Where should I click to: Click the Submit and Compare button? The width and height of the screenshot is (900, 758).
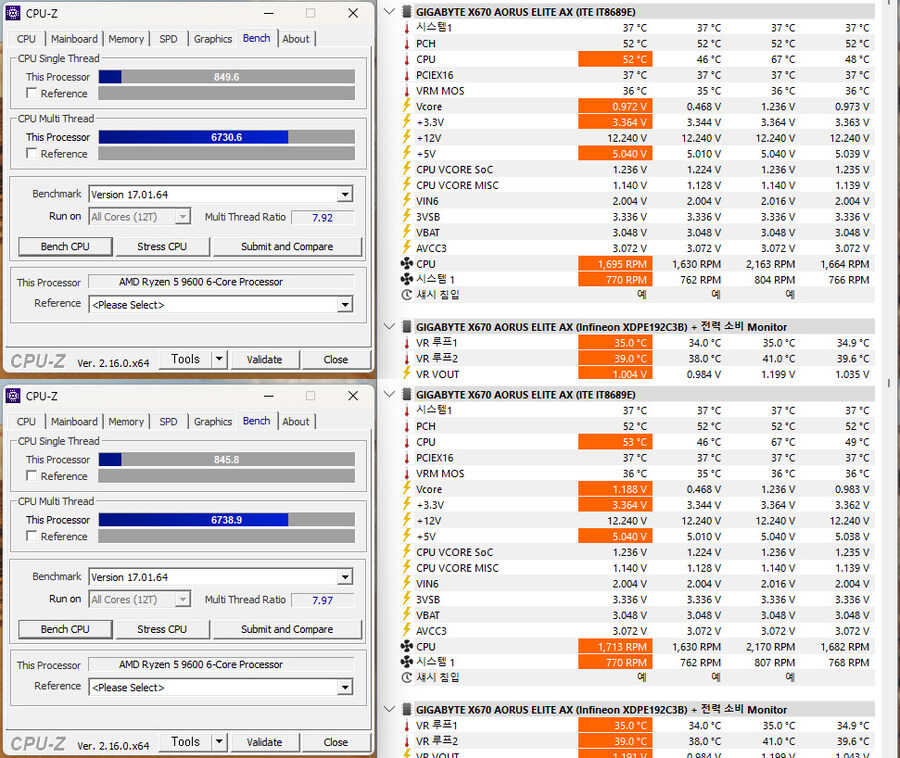pos(287,246)
